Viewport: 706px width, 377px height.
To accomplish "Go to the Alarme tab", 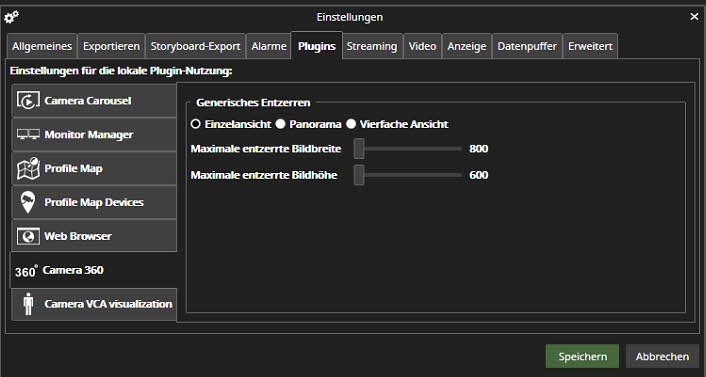I will 269,46.
